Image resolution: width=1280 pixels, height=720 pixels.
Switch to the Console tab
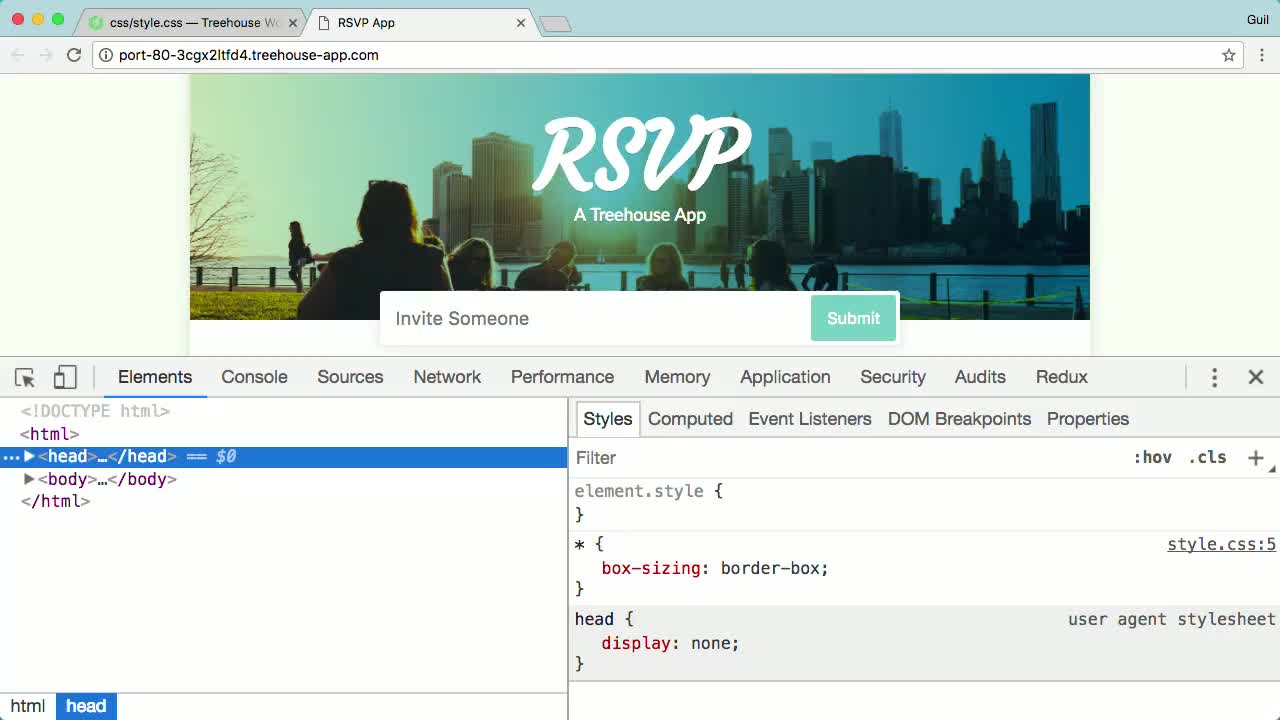point(254,377)
